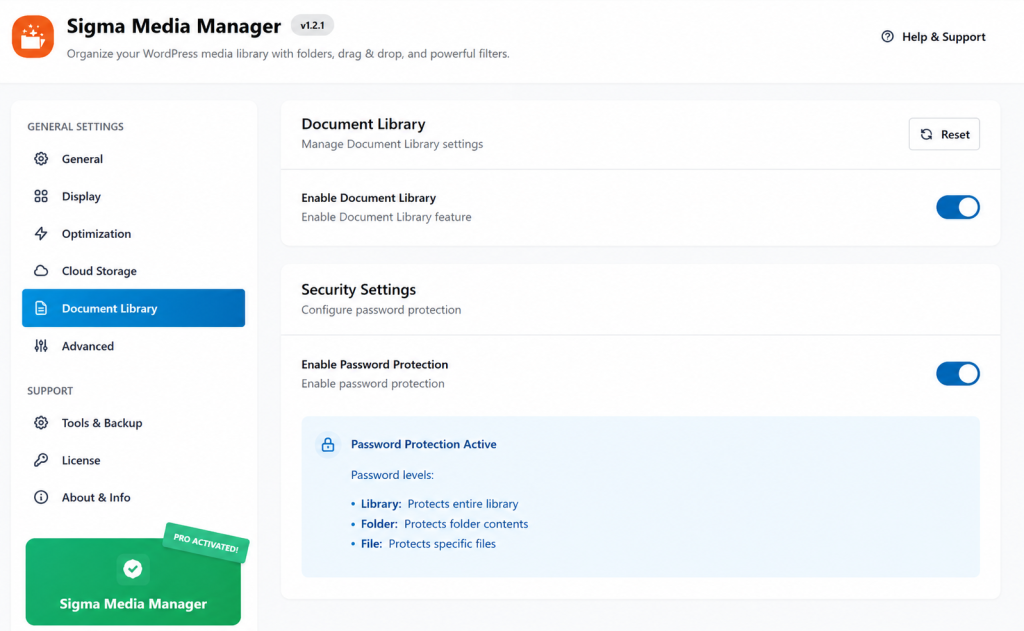Click the Tools & Backup gear icon
Viewport: 1024px width, 631px height.
(41, 423)
